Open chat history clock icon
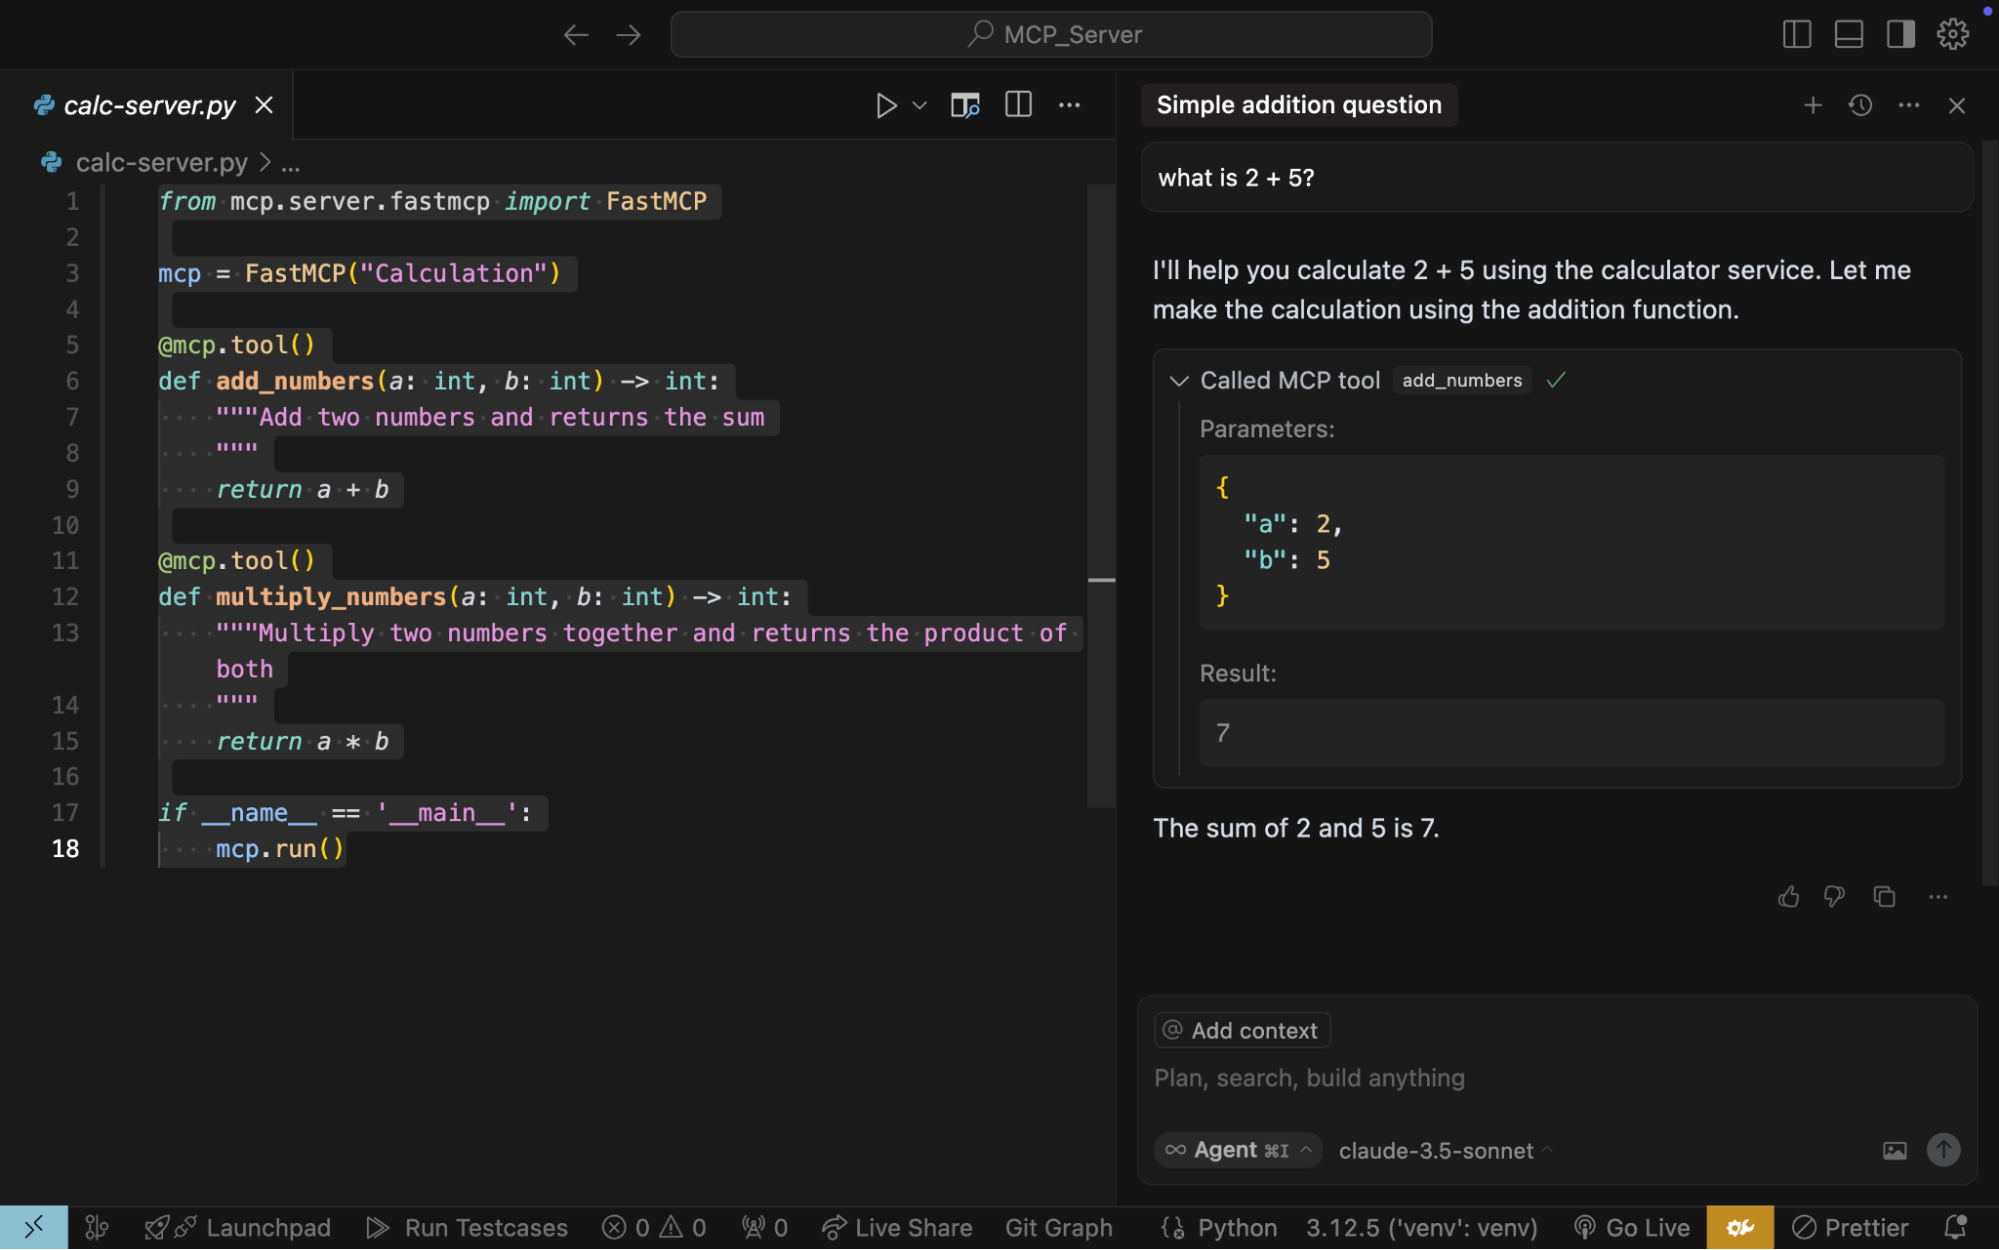Viewport: 1999px width, 1250px height. tap(1860, 105)
